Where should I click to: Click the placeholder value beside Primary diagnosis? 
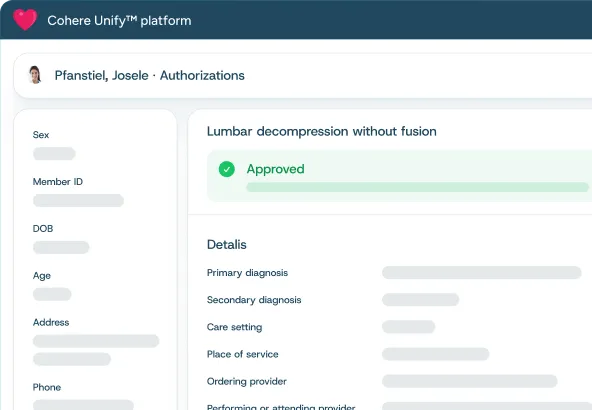tap(482, 273)
